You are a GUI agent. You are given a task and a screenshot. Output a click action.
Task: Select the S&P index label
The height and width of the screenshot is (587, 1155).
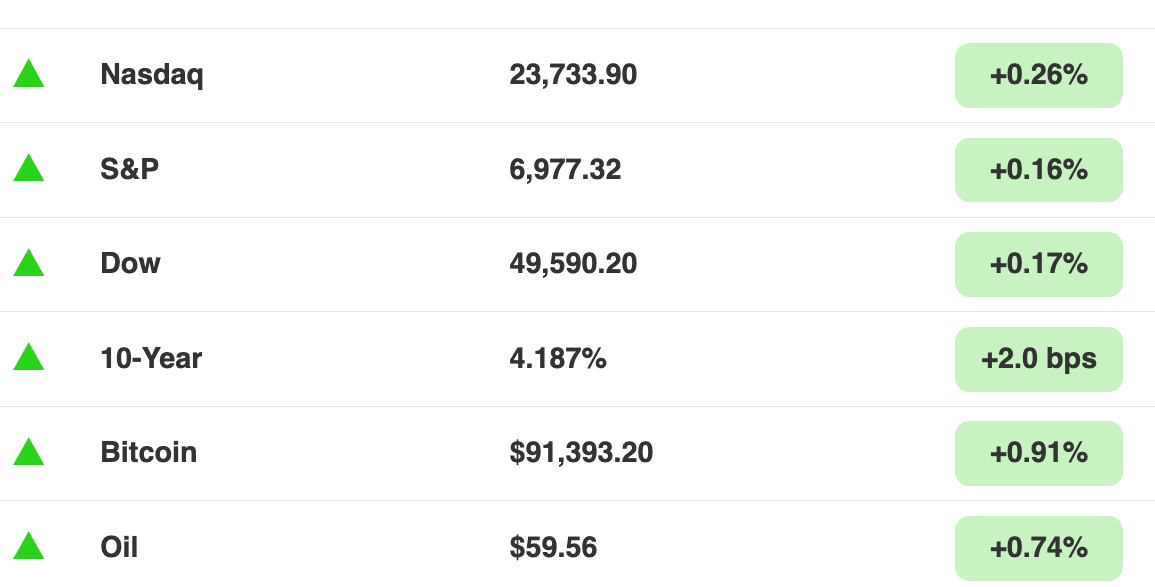click(x=130, y=169)
